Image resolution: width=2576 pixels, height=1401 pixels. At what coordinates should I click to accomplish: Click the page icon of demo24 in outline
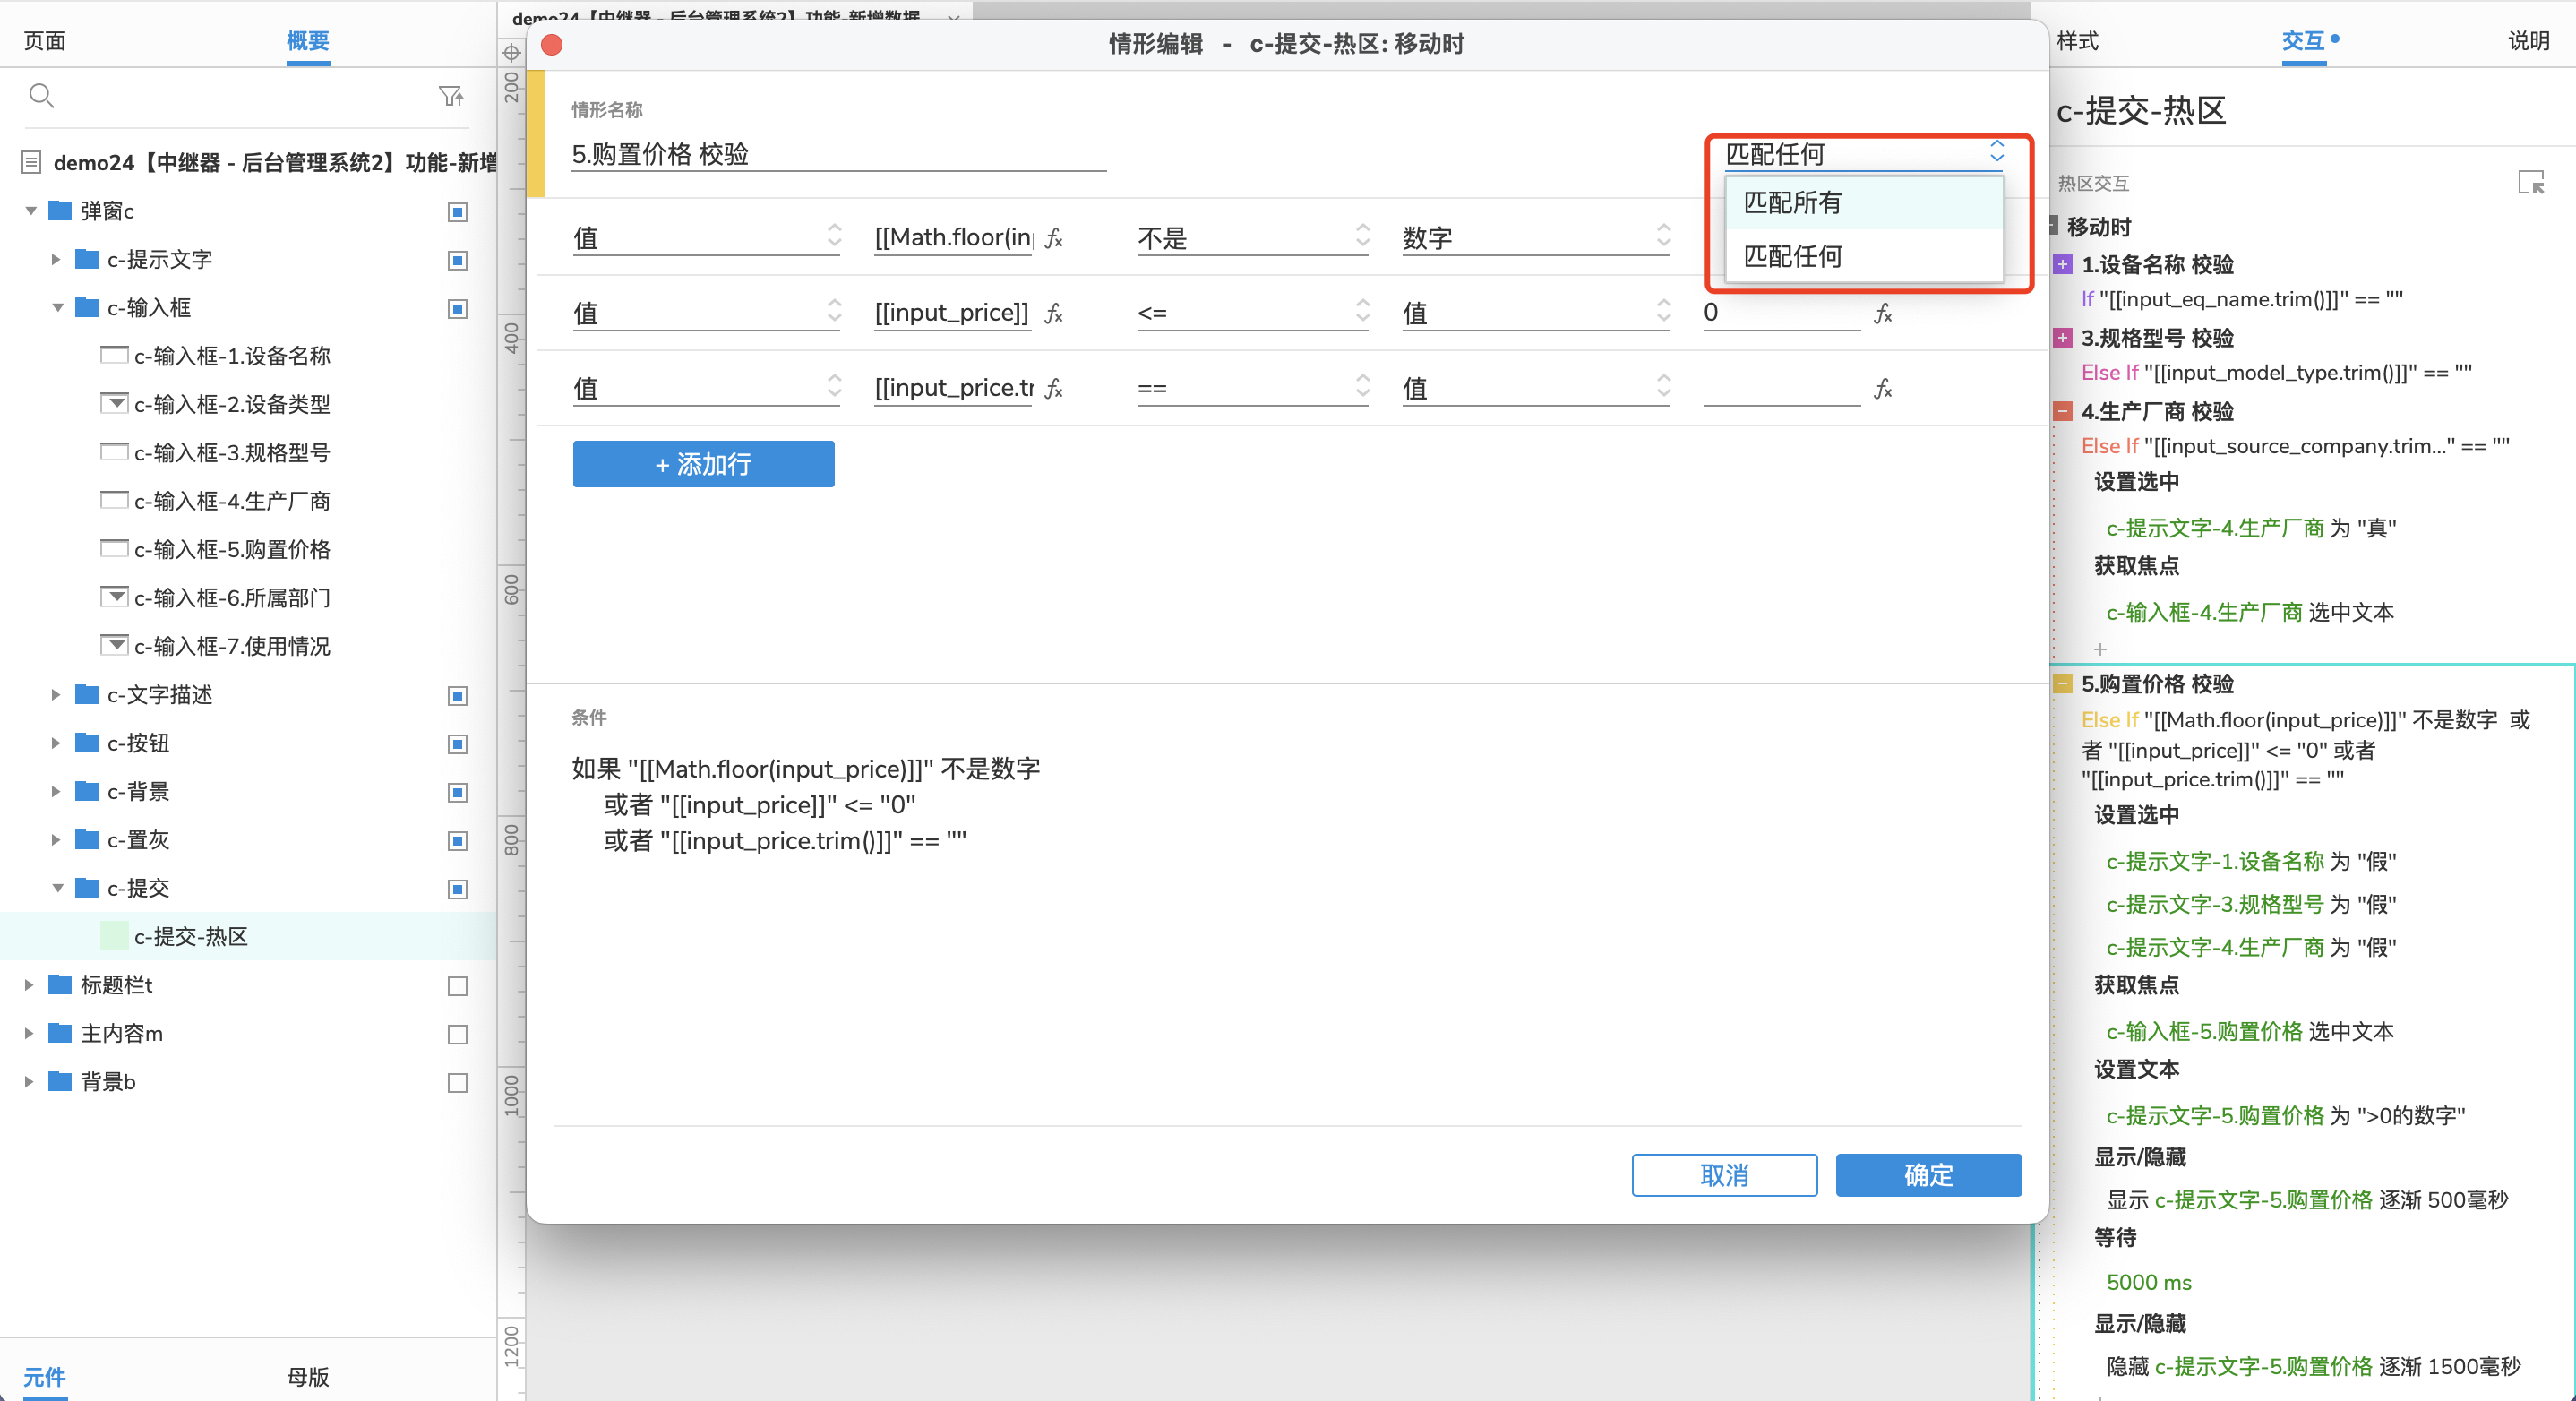point(31,162)
